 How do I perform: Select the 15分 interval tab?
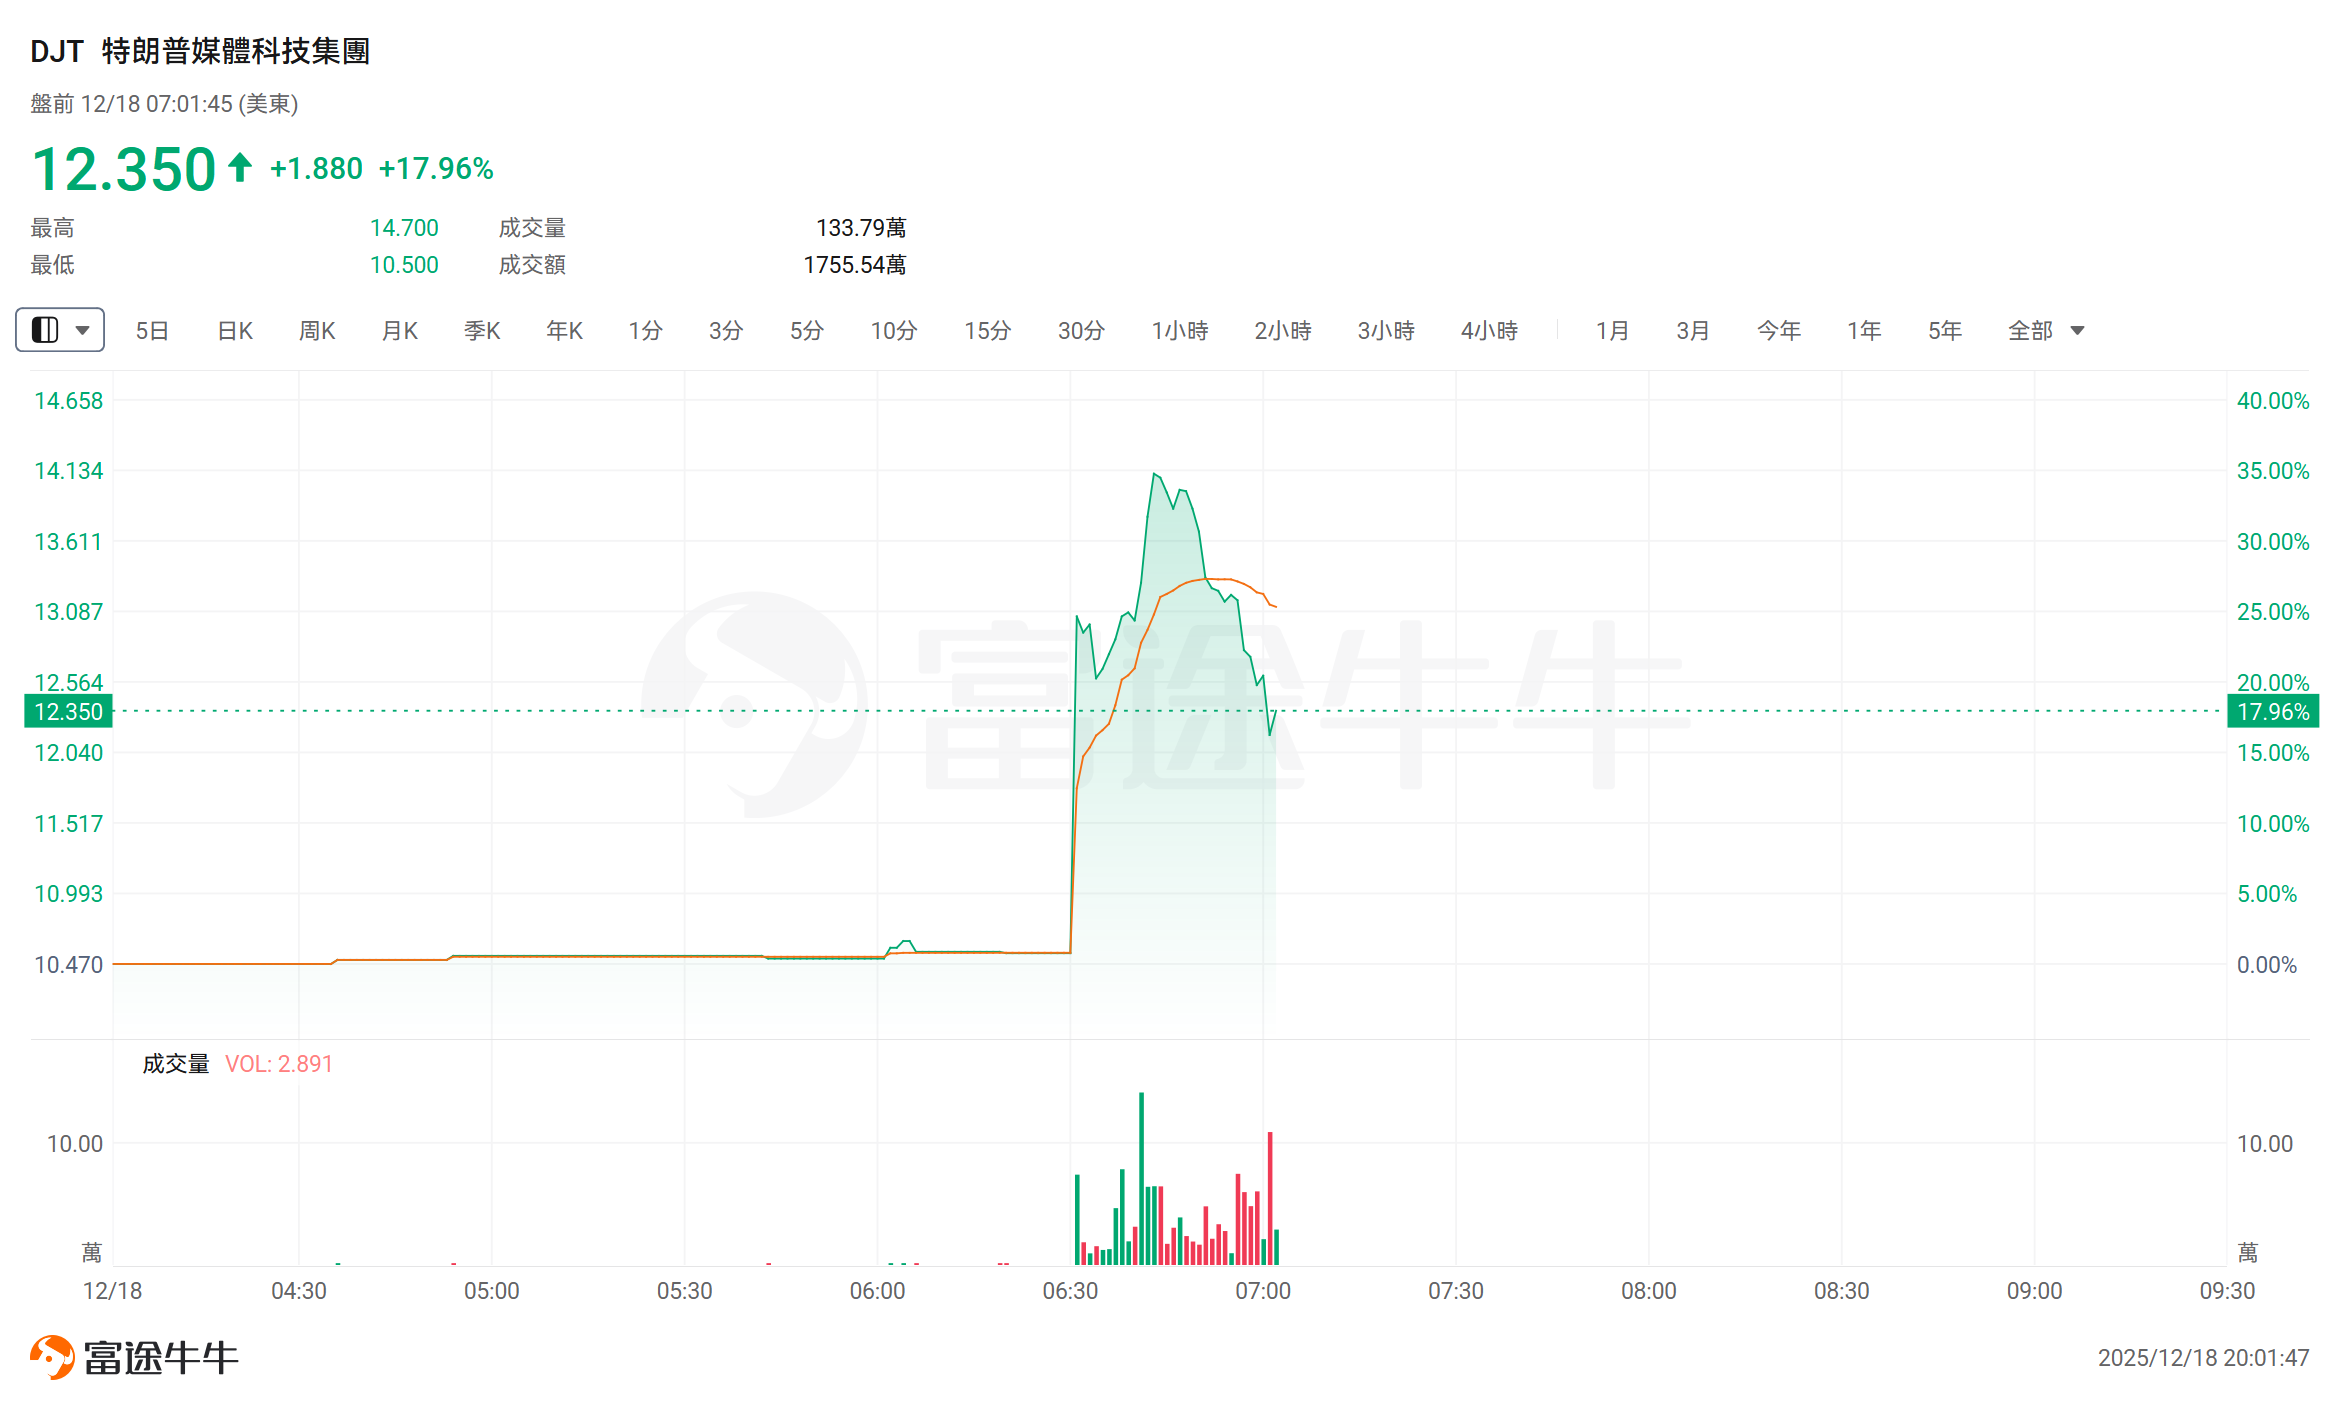tap(987, 331)
